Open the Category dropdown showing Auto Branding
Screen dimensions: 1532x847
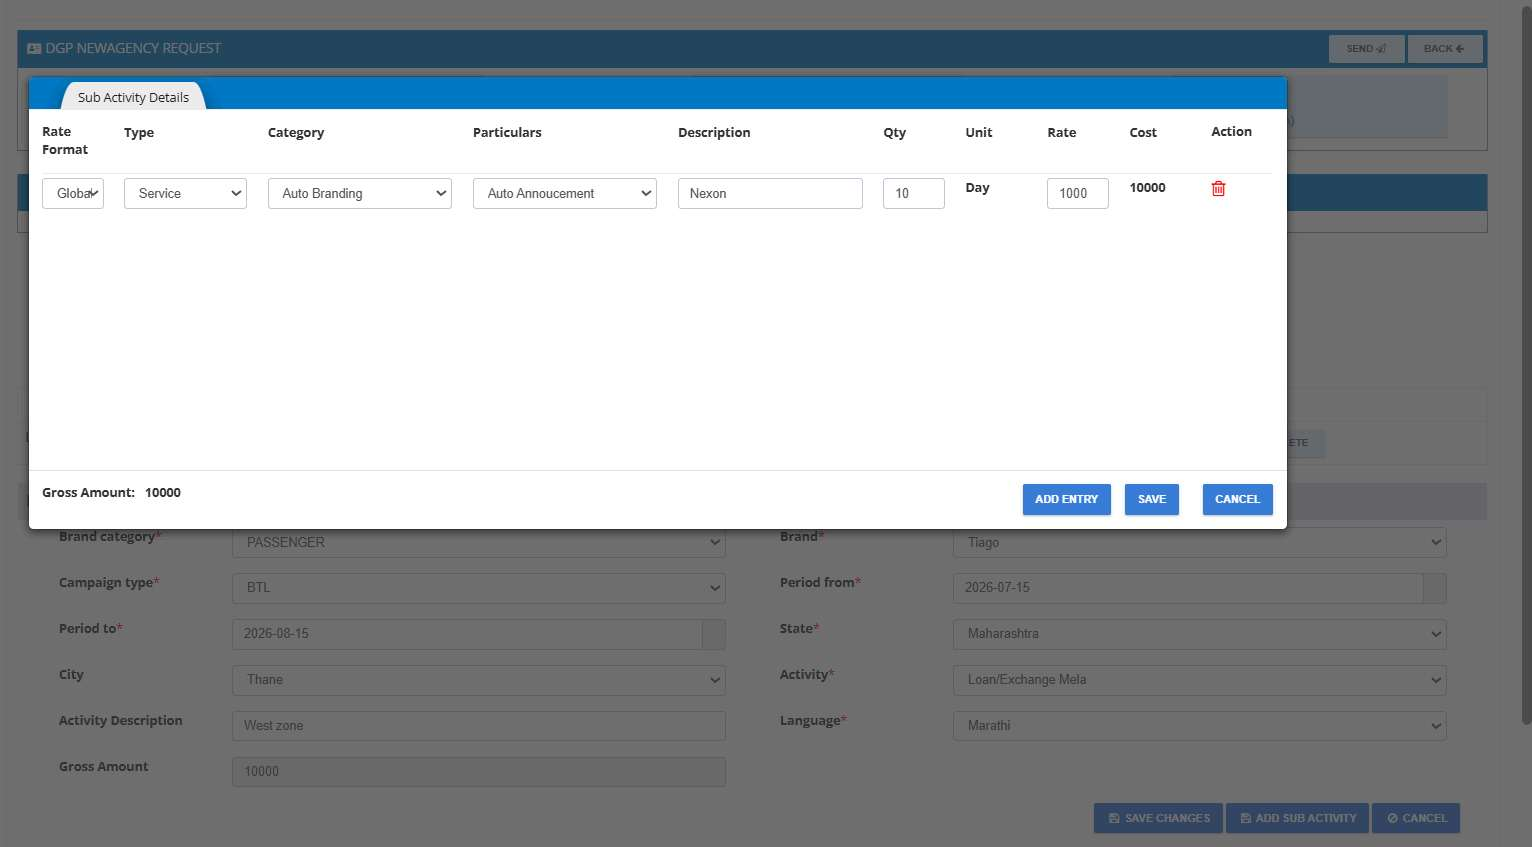[360, 193]
